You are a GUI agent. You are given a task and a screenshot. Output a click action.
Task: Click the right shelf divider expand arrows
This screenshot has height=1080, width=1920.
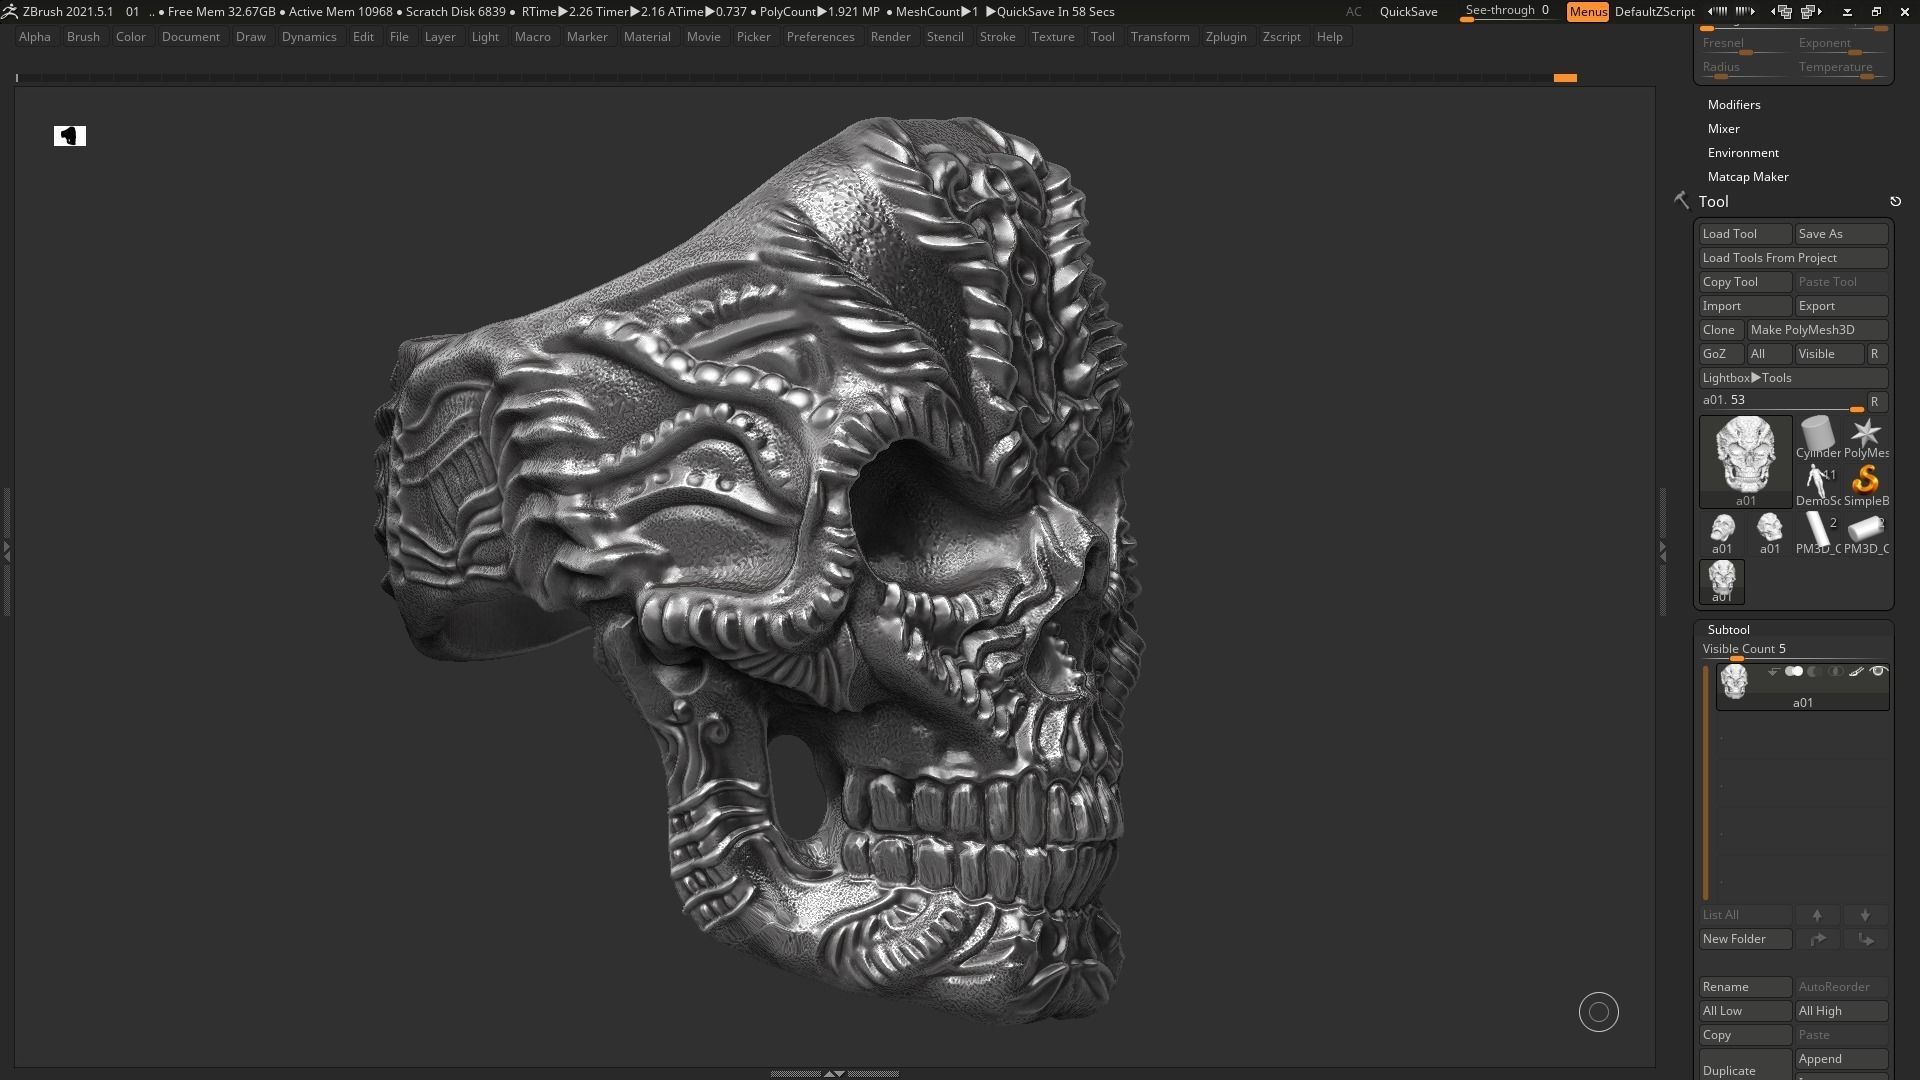1662,551
